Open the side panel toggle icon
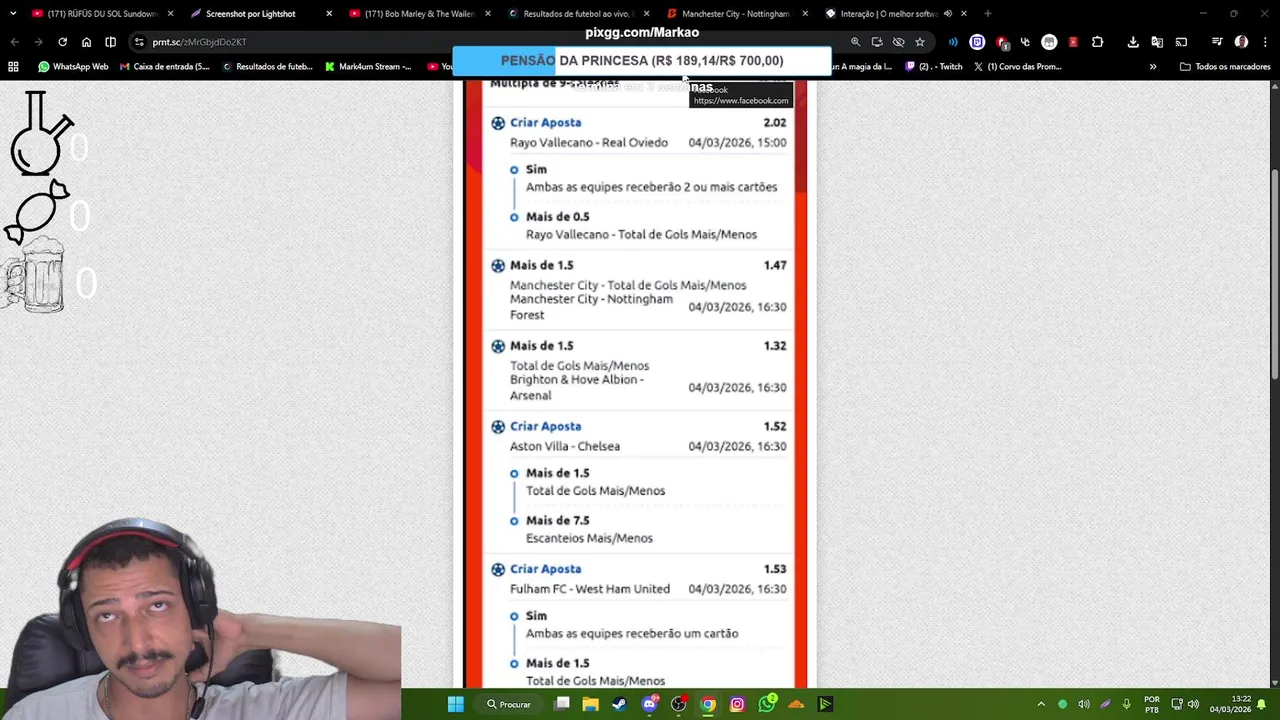 coord(110,42)
